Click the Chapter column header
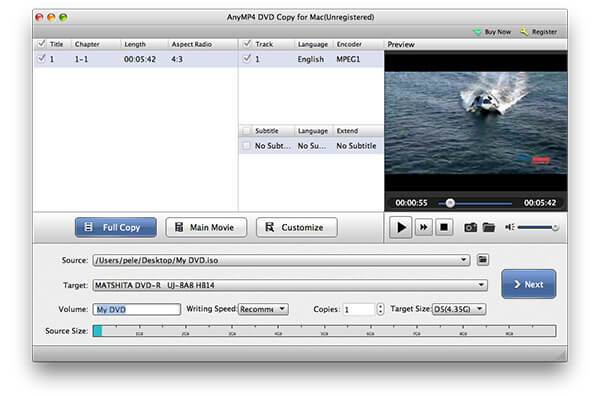The height and width of the screenshot is (396, 600). pos(87,44)
